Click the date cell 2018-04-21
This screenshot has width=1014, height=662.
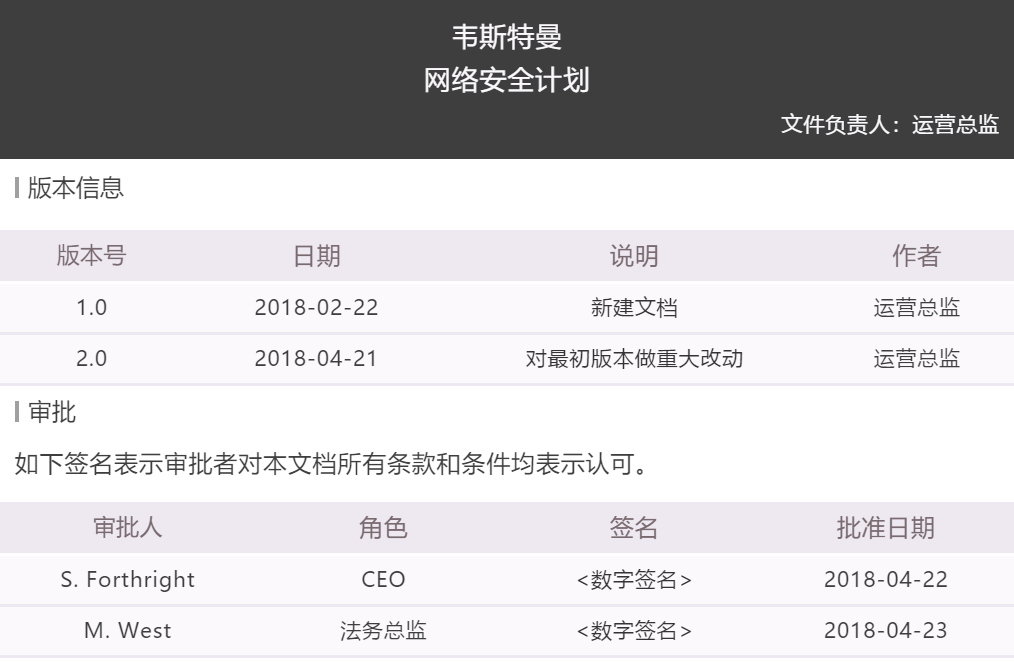point(316,360)
